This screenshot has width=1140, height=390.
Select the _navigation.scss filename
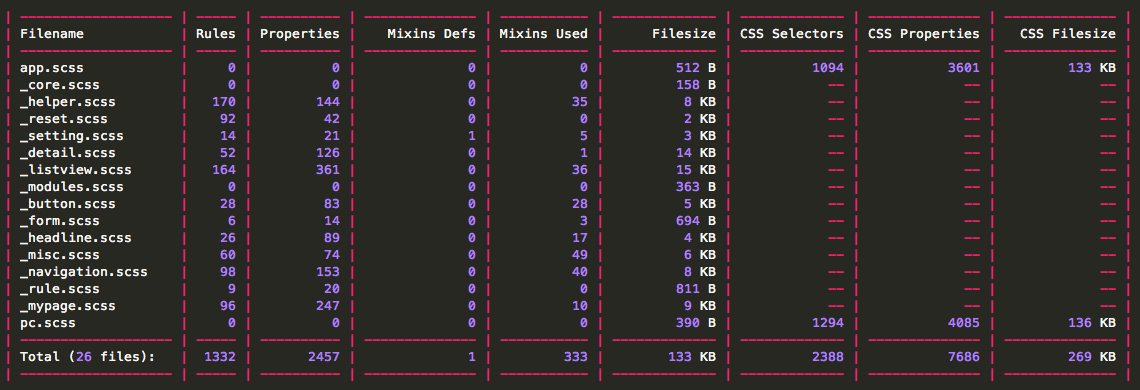click(84, 271)
